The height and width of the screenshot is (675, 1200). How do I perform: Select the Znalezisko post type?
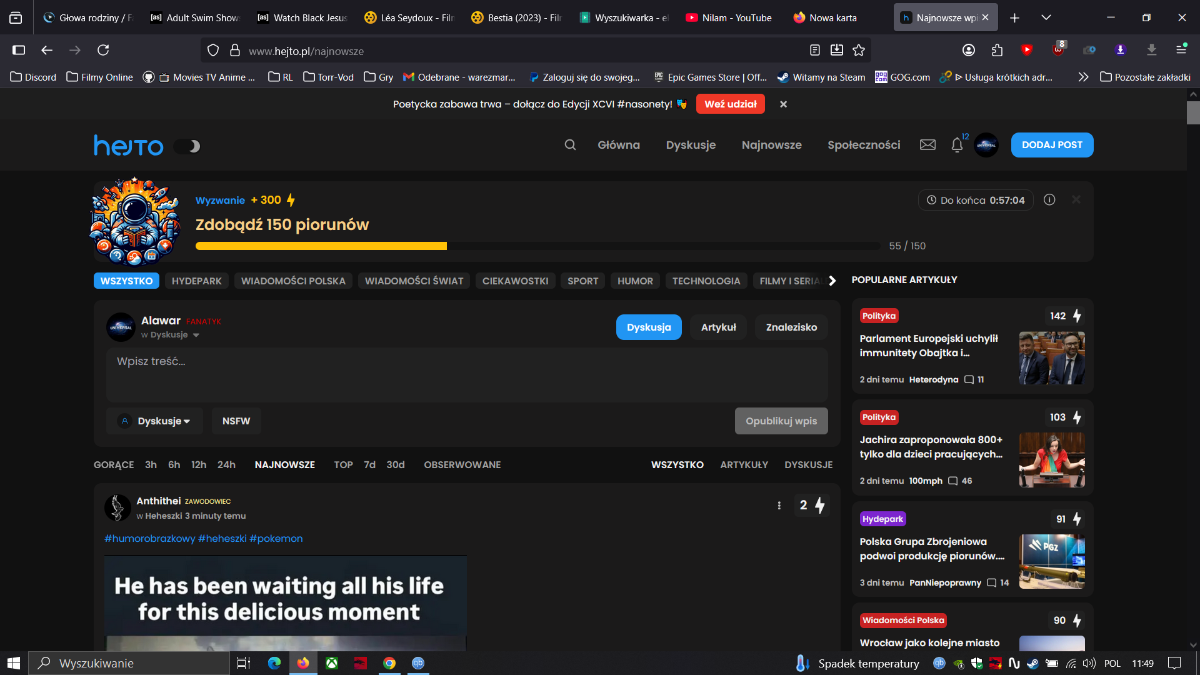(x=791, y=327)
